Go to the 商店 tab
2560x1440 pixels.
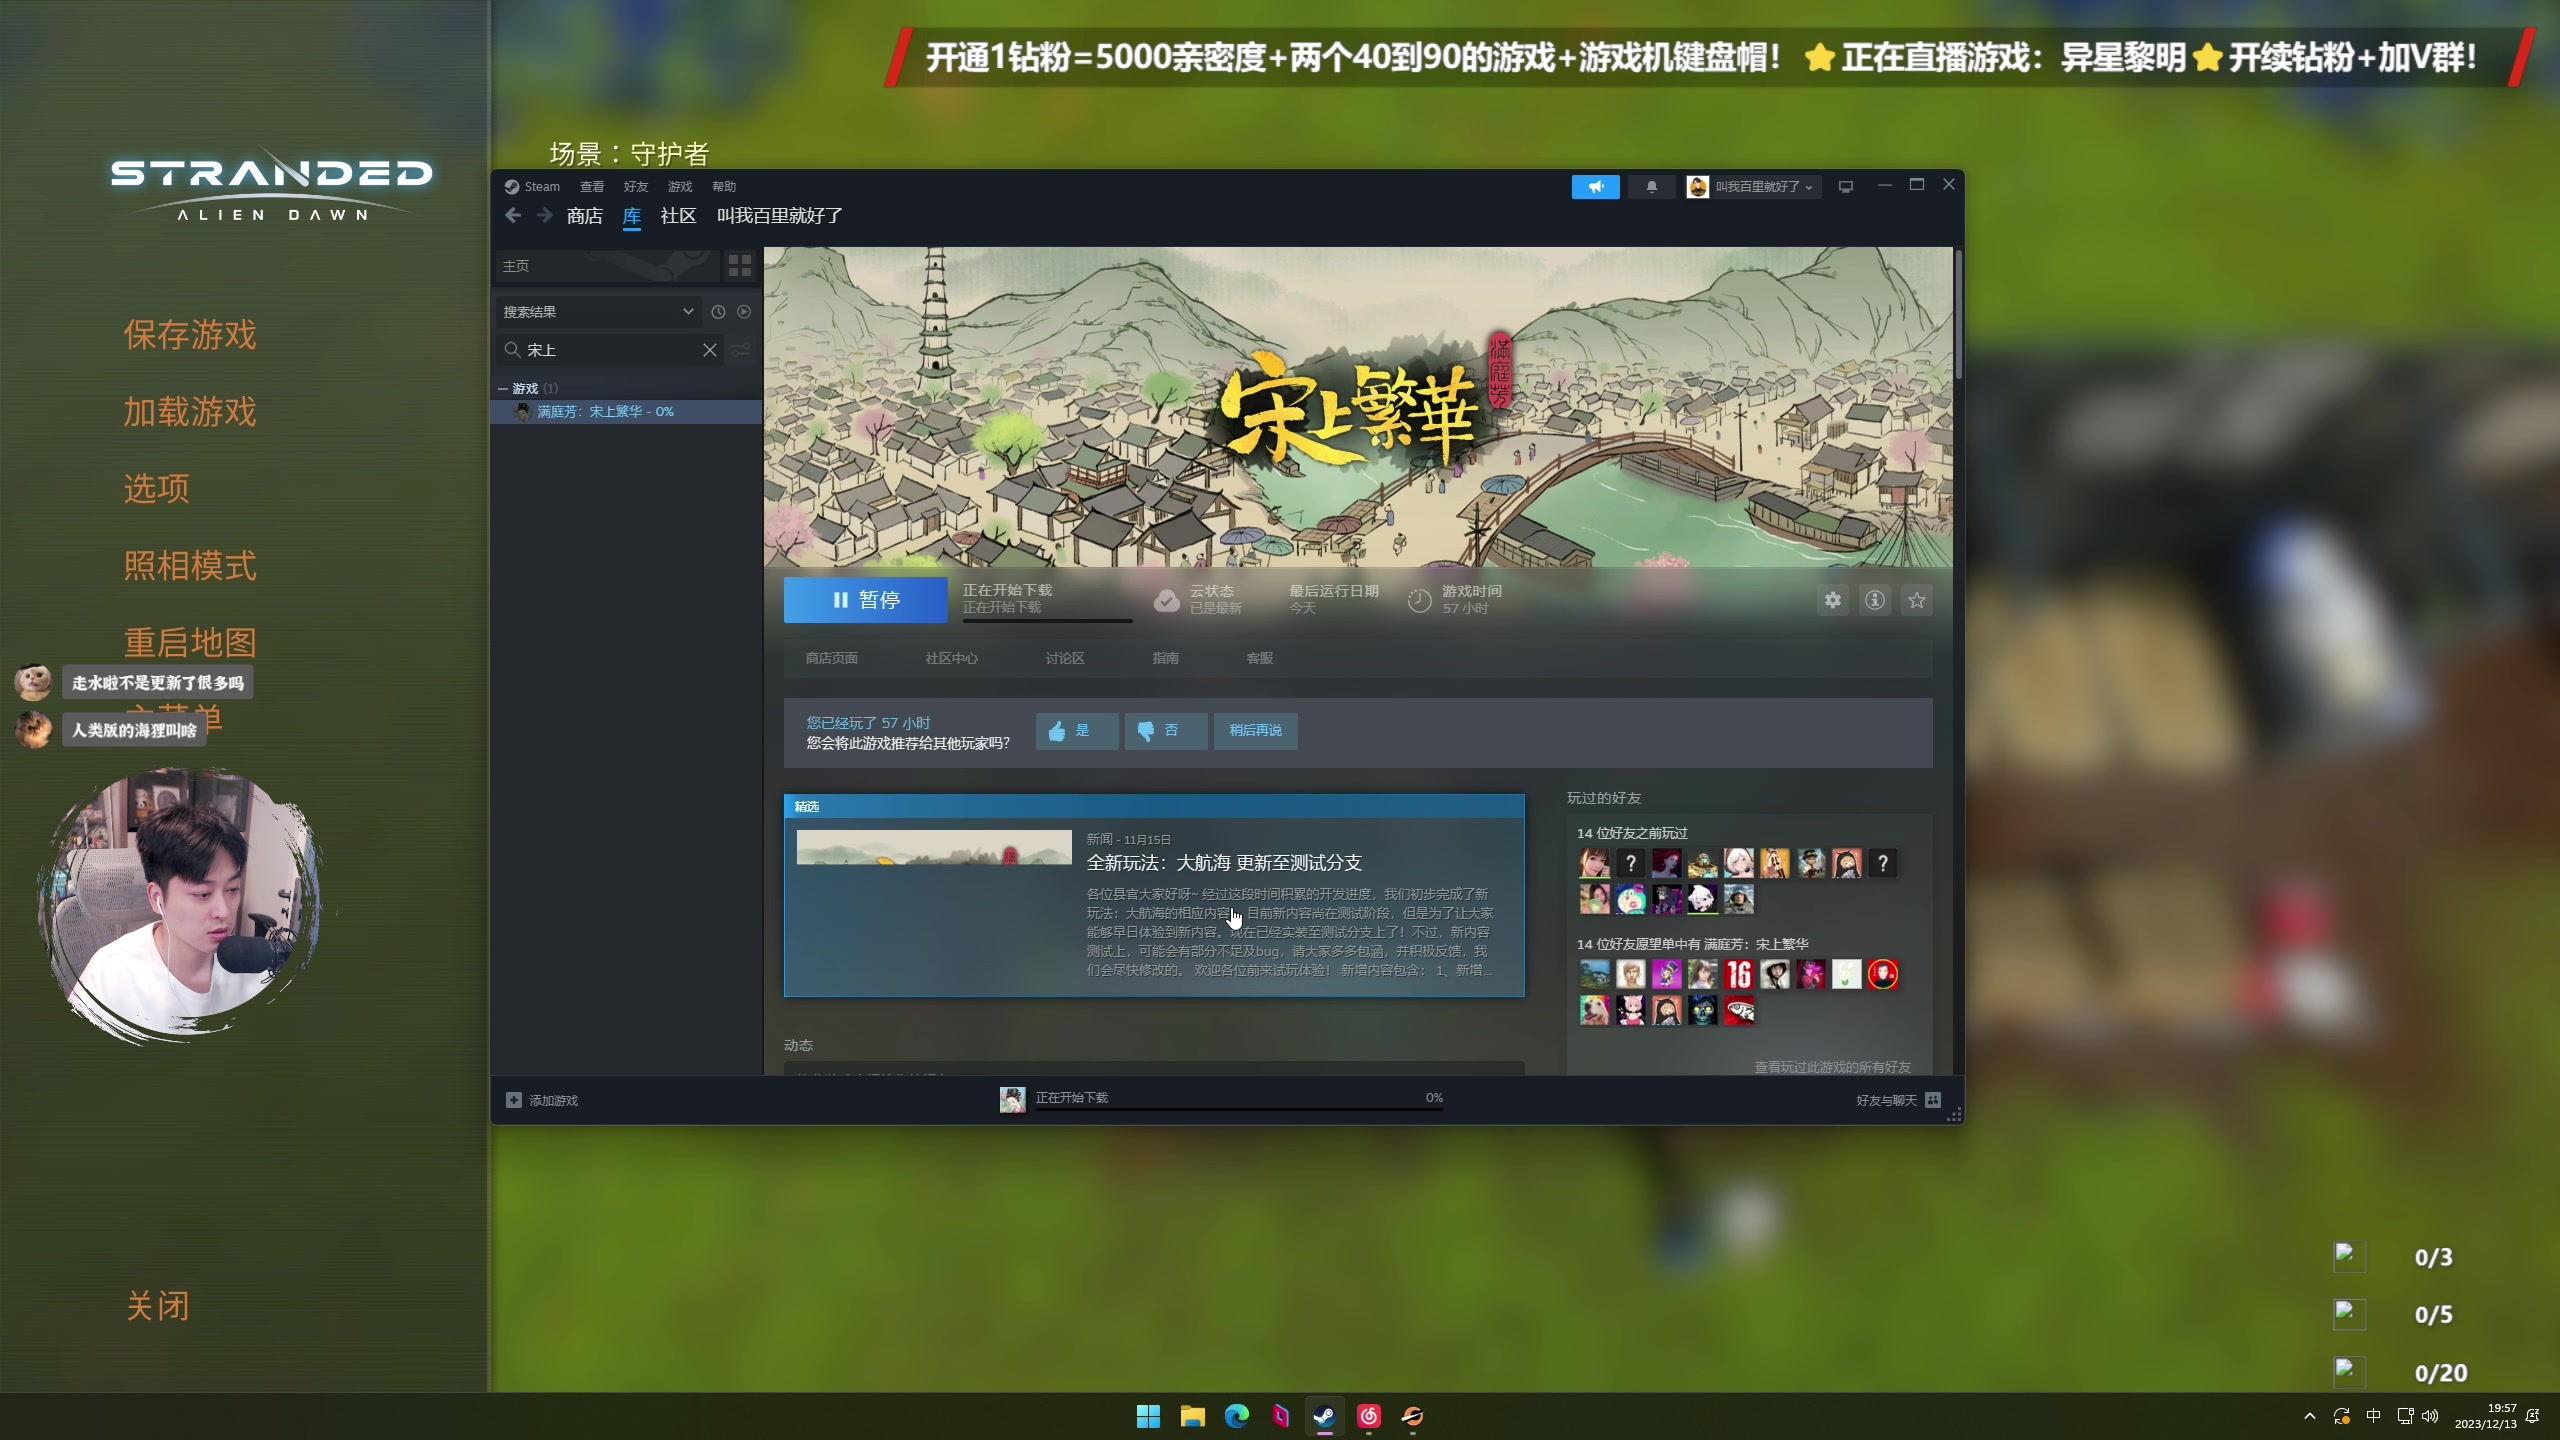(x=585, y=216)
